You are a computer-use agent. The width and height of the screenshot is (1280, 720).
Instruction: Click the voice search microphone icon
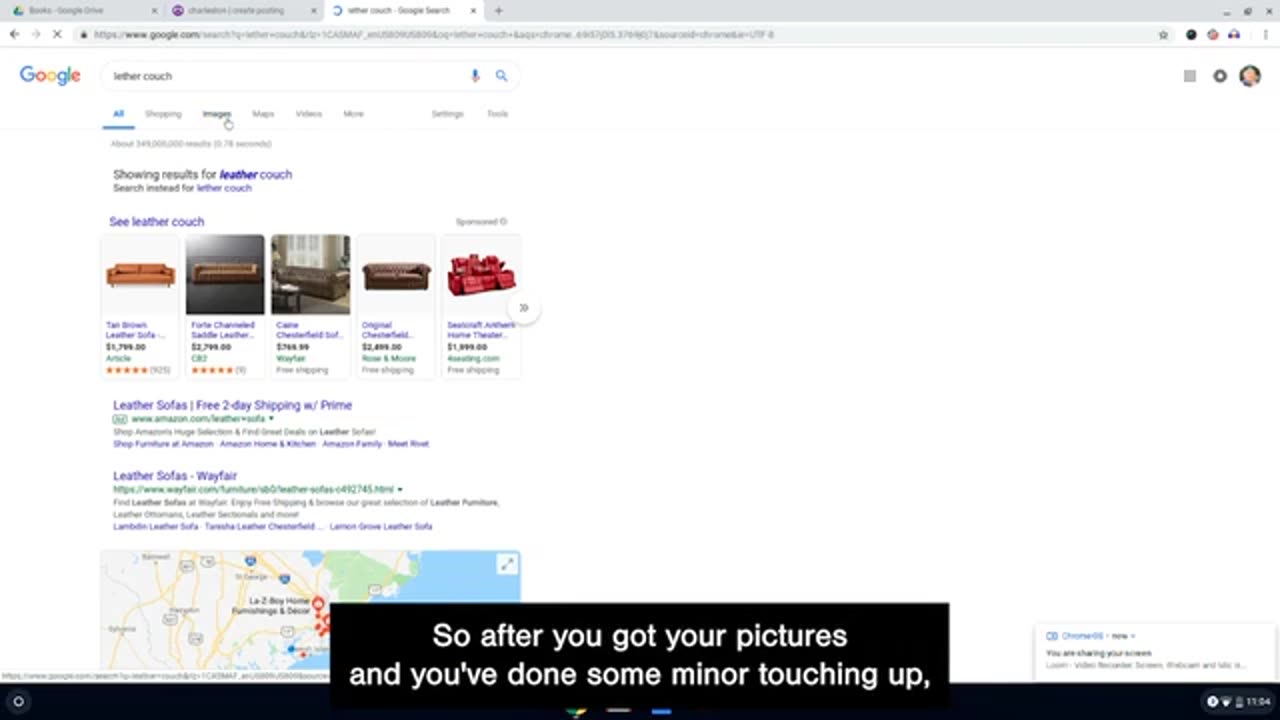(475, 76)
